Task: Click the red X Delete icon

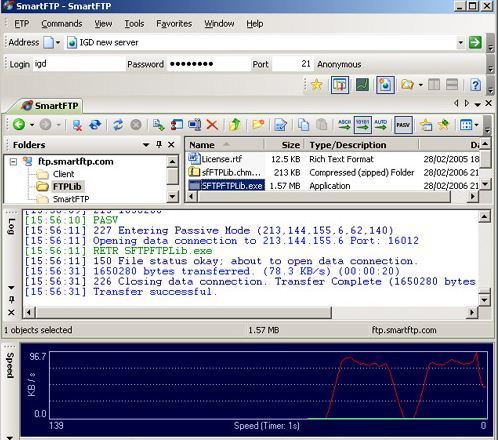Action: pyautogui.click(x=212, y=125)
